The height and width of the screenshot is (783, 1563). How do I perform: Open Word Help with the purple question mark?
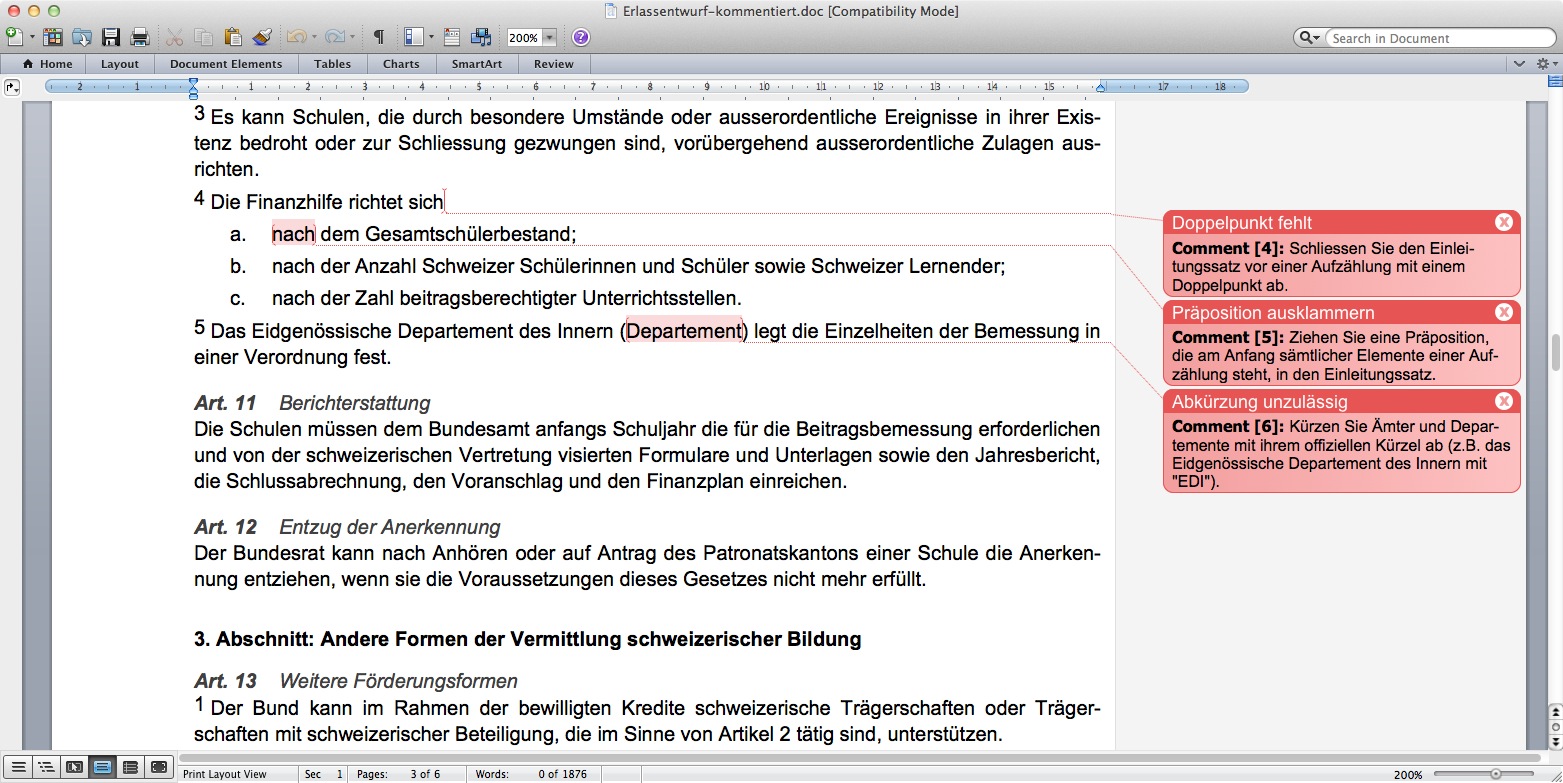coord(581,38)
